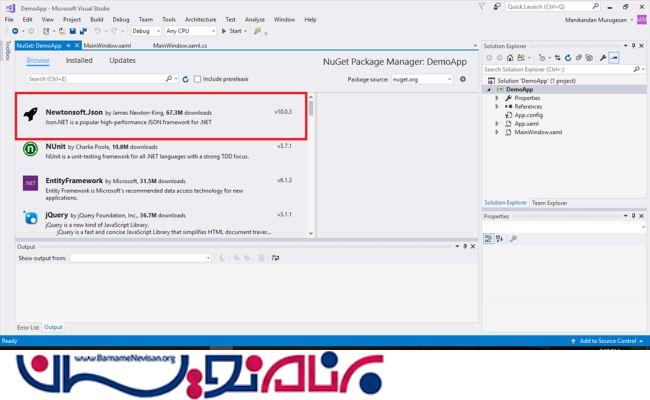
Task: Toggle the Include prerelease checkbox
Action: point(197,79)
